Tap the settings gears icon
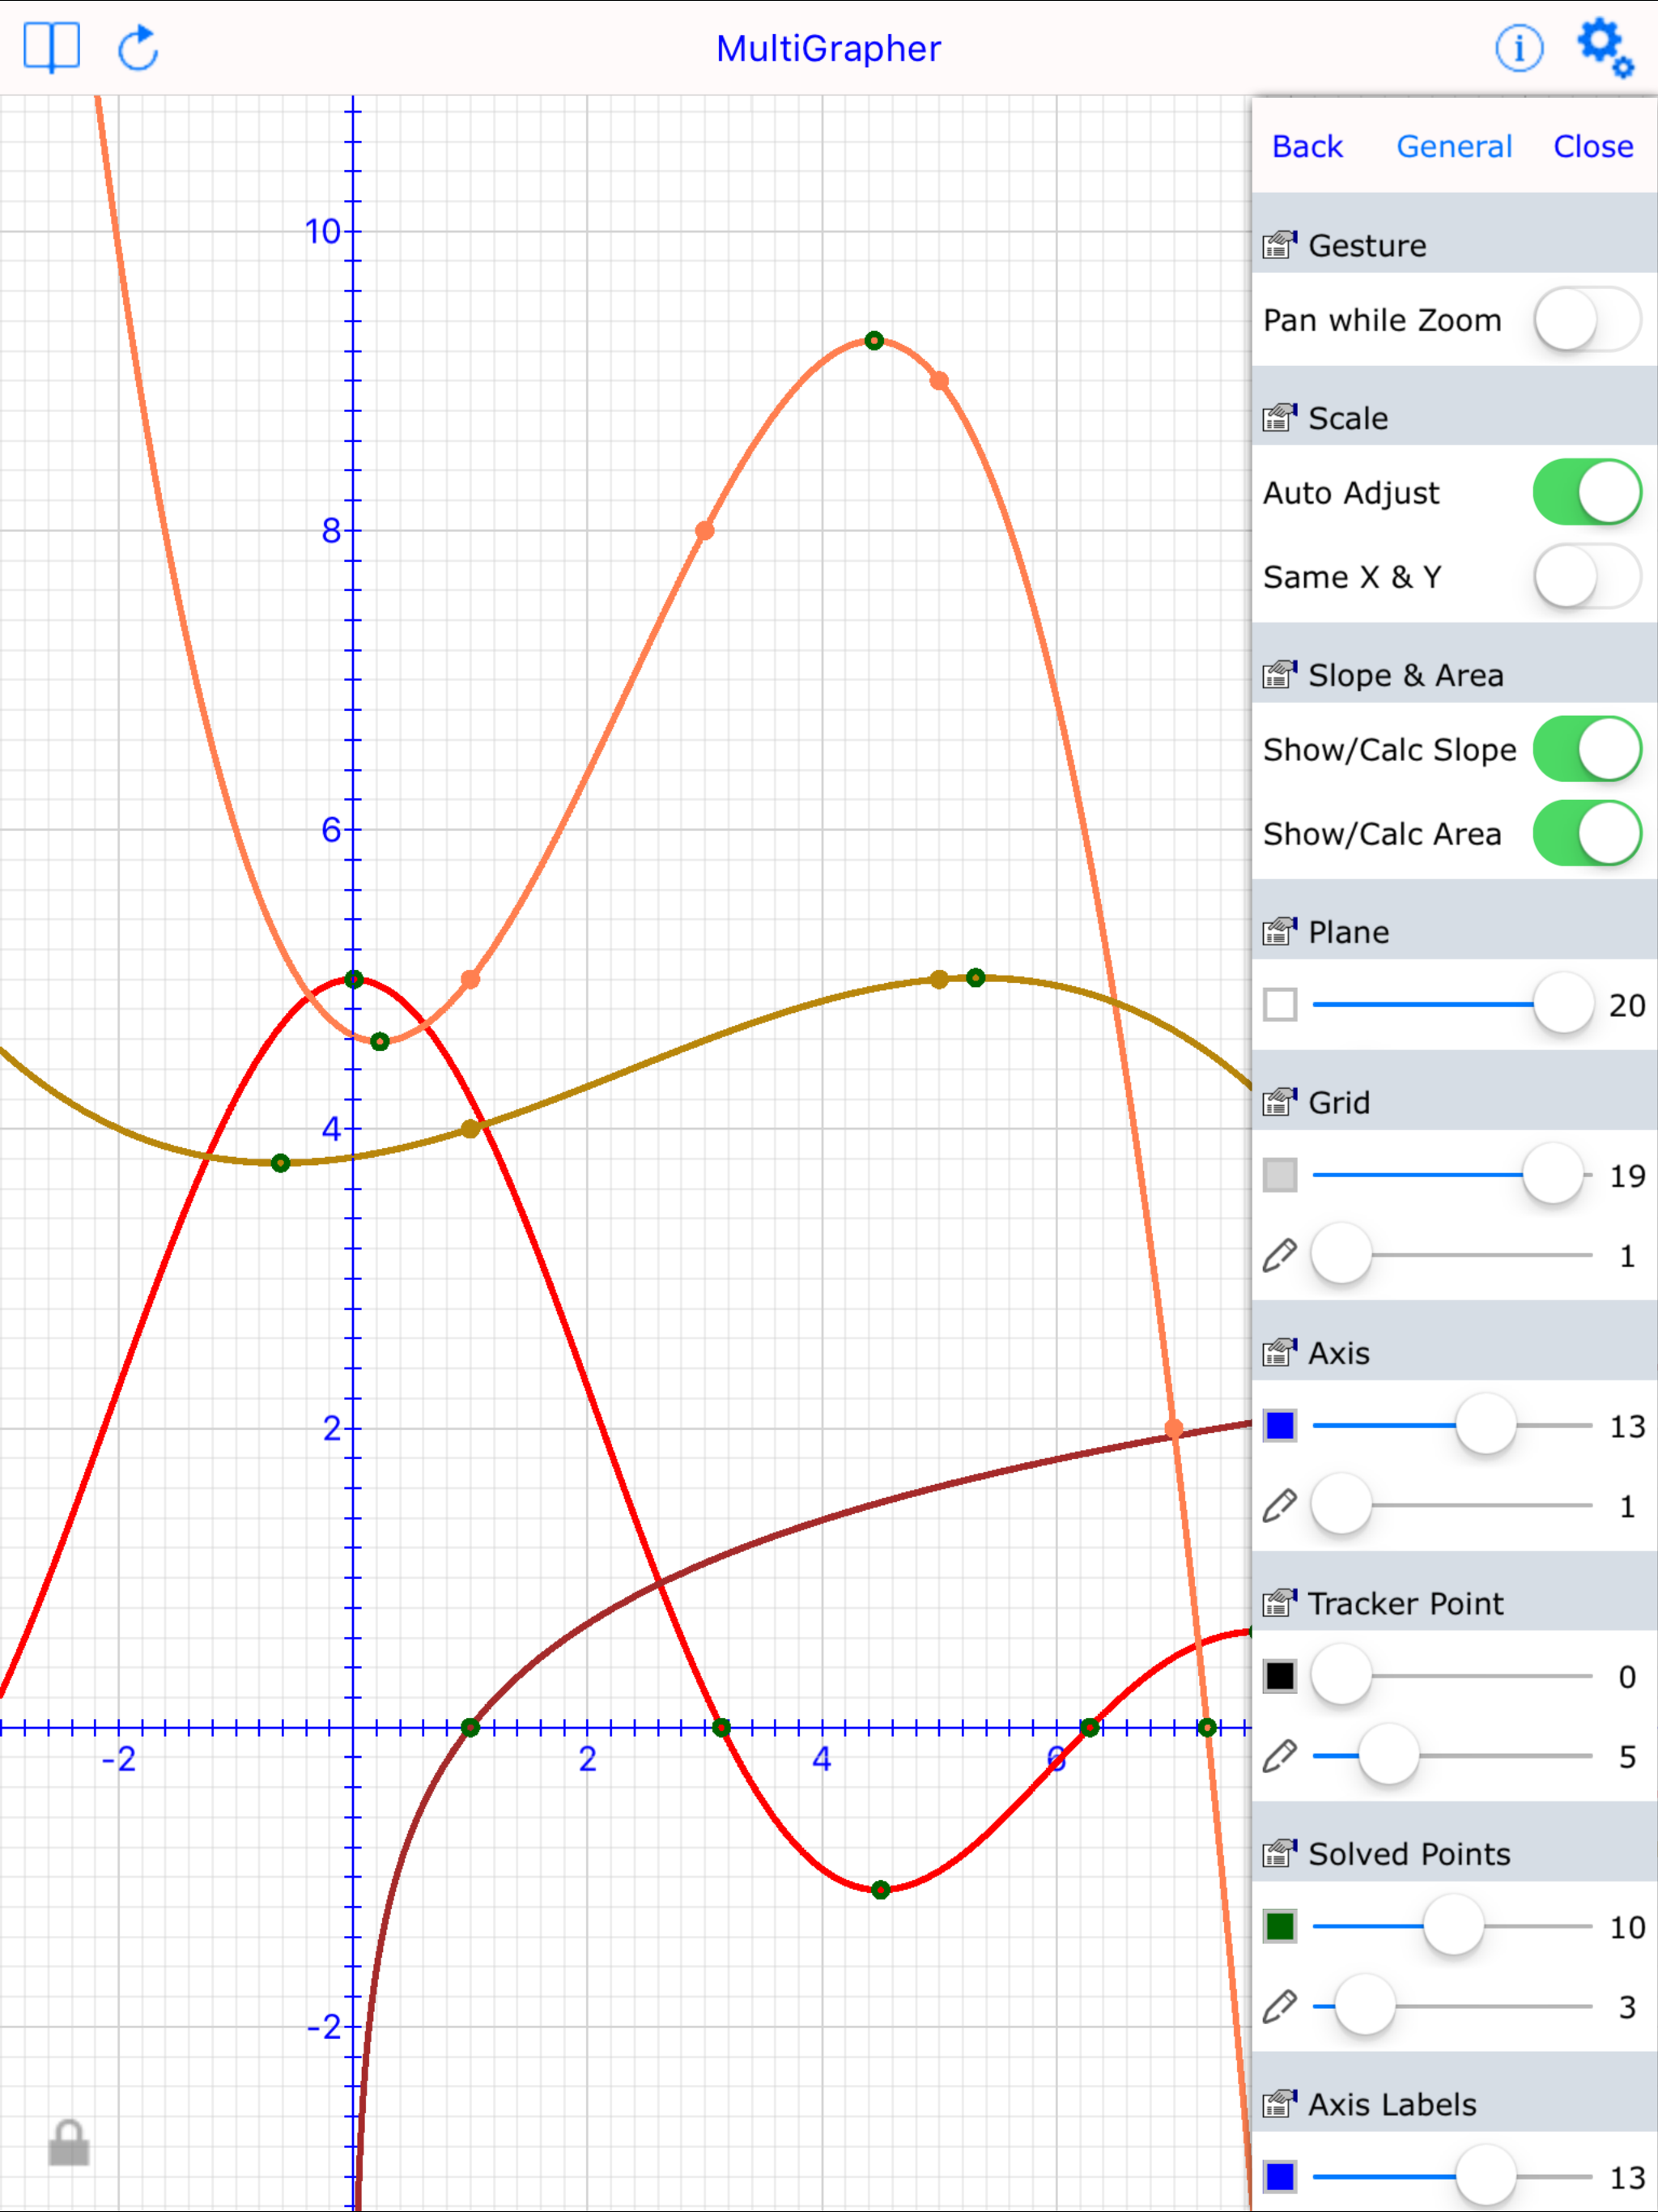This screenshot has height=2212, width=1658. [x=1604, y=47]
